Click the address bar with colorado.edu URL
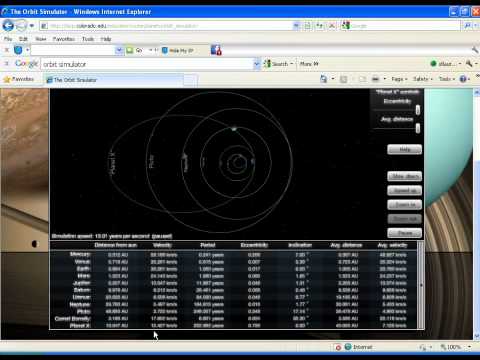The height and width of the screenshot is (360, 480). (x=166, y=26)
